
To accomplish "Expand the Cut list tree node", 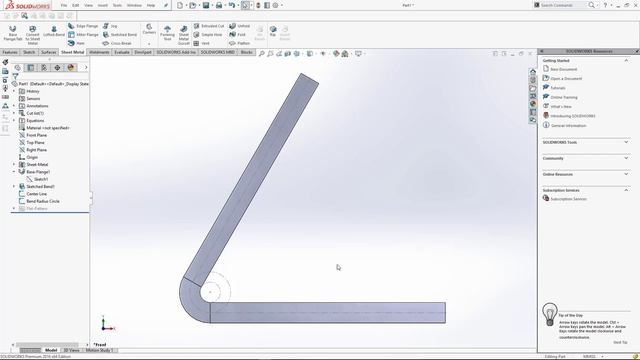I will click(x=14, y=113).
